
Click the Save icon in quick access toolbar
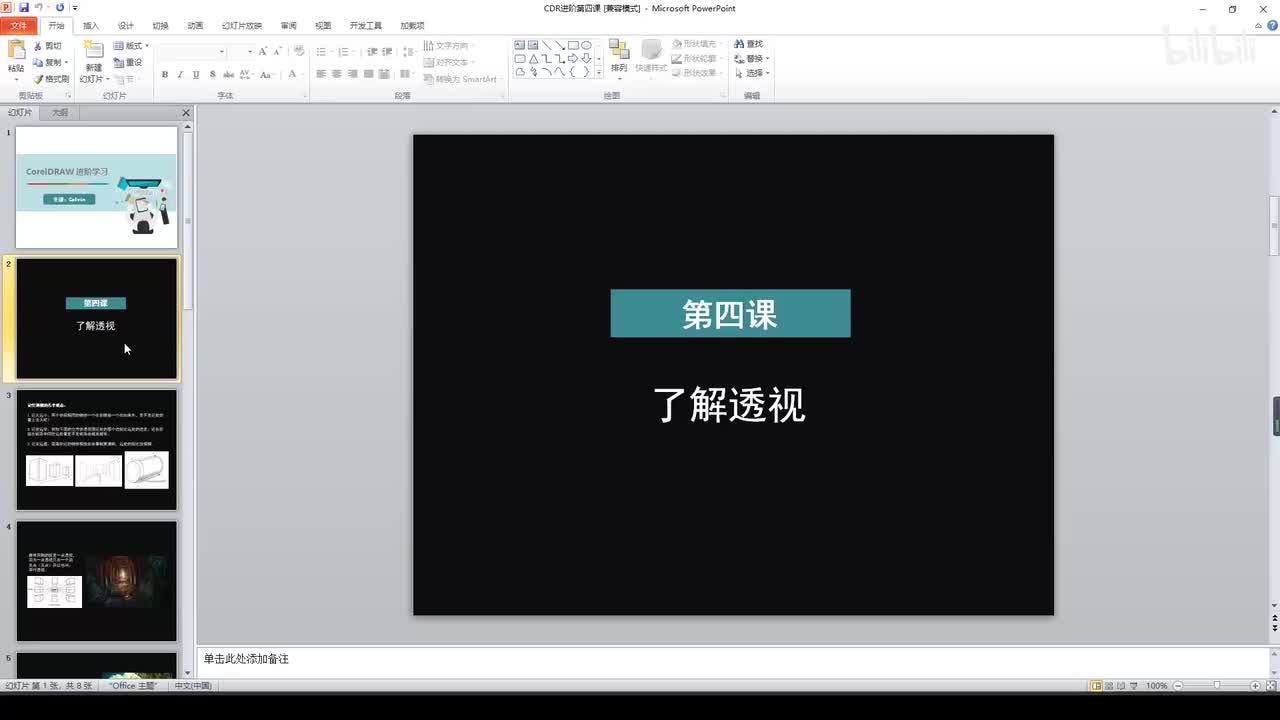click(23, 7)
